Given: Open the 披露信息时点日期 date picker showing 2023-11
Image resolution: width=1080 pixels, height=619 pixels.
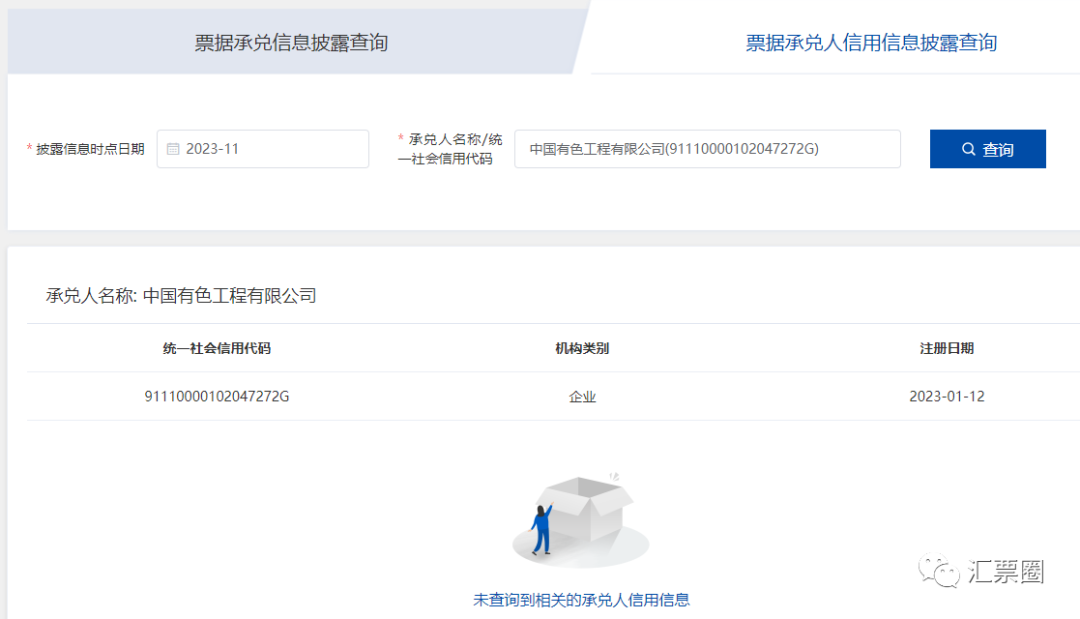Looking at the screenshot, I should [262, 149].
